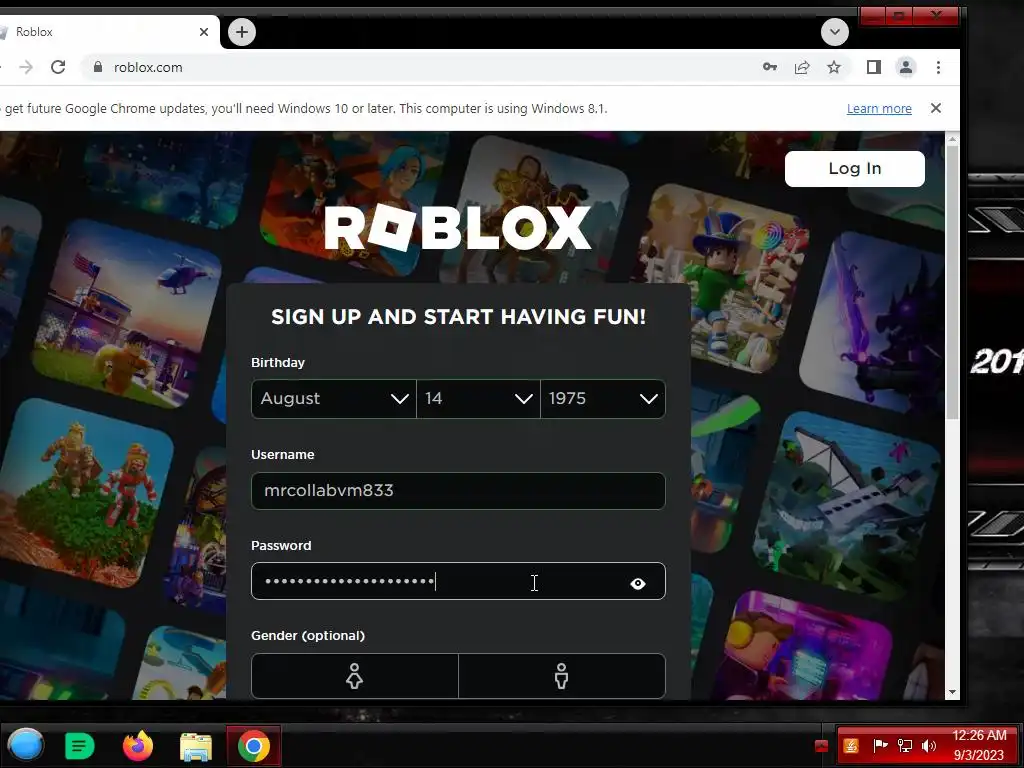The width and height of the screenshot is (1024, 768).
Task: Click the Gender (optional) label
Action: 308,635
